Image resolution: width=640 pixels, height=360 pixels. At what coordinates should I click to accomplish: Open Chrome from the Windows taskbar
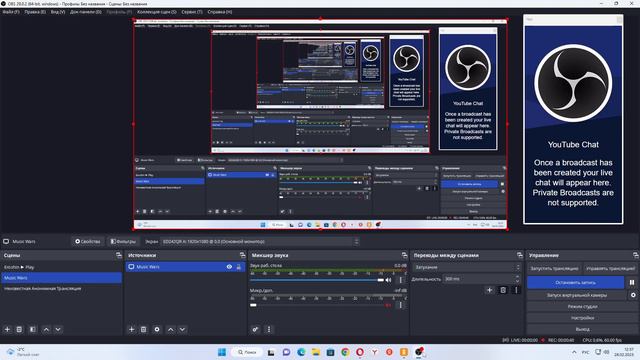(x=345, y=352)
